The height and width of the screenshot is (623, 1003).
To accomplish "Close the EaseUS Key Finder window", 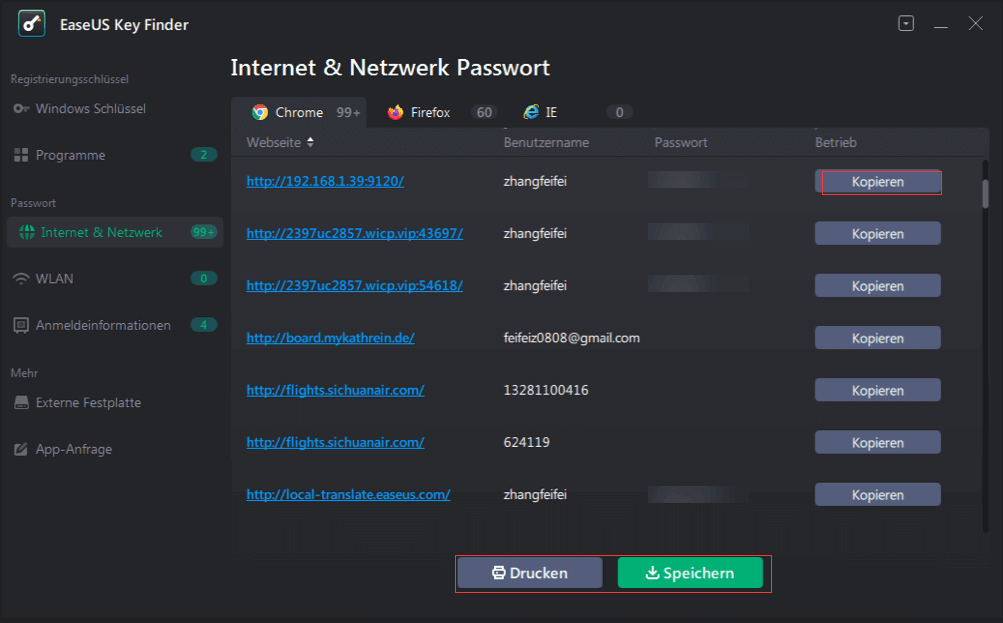I will coord(975,24).
